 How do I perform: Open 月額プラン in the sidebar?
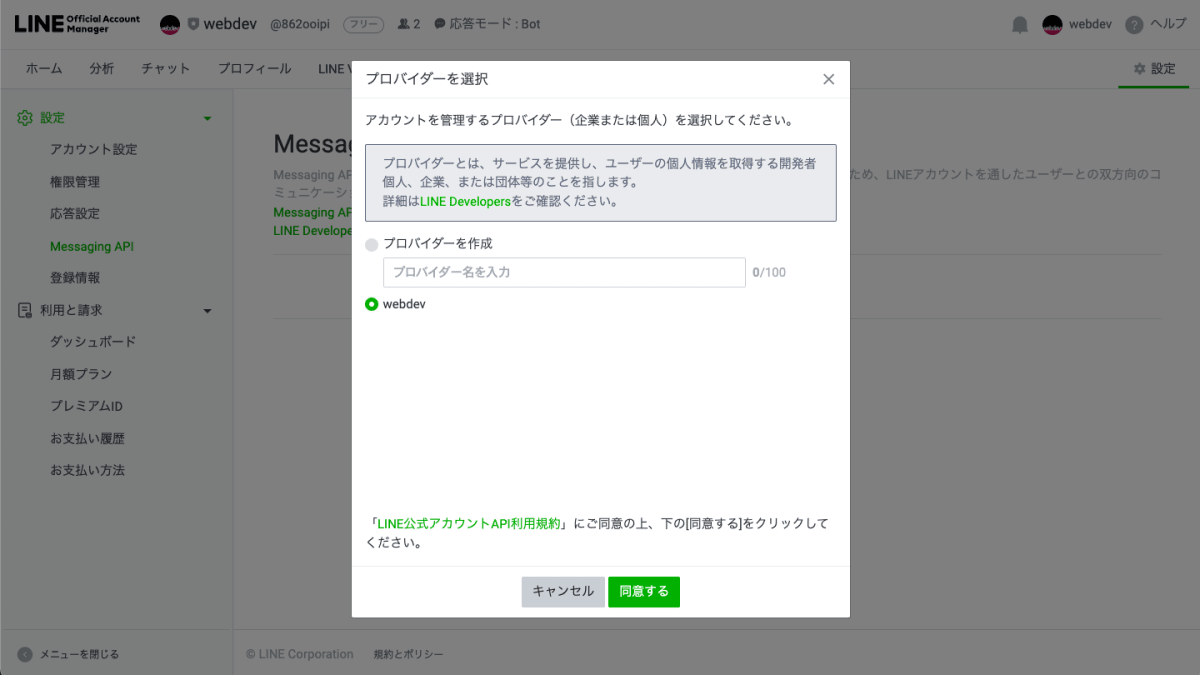point(81,374)
